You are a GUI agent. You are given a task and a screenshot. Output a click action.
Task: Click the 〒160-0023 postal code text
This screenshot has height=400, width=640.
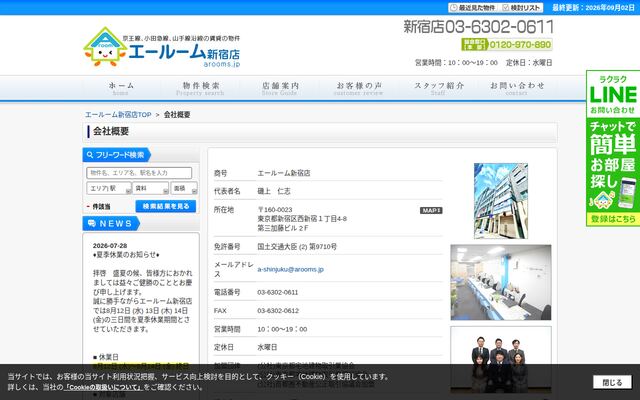click(275, 210)
